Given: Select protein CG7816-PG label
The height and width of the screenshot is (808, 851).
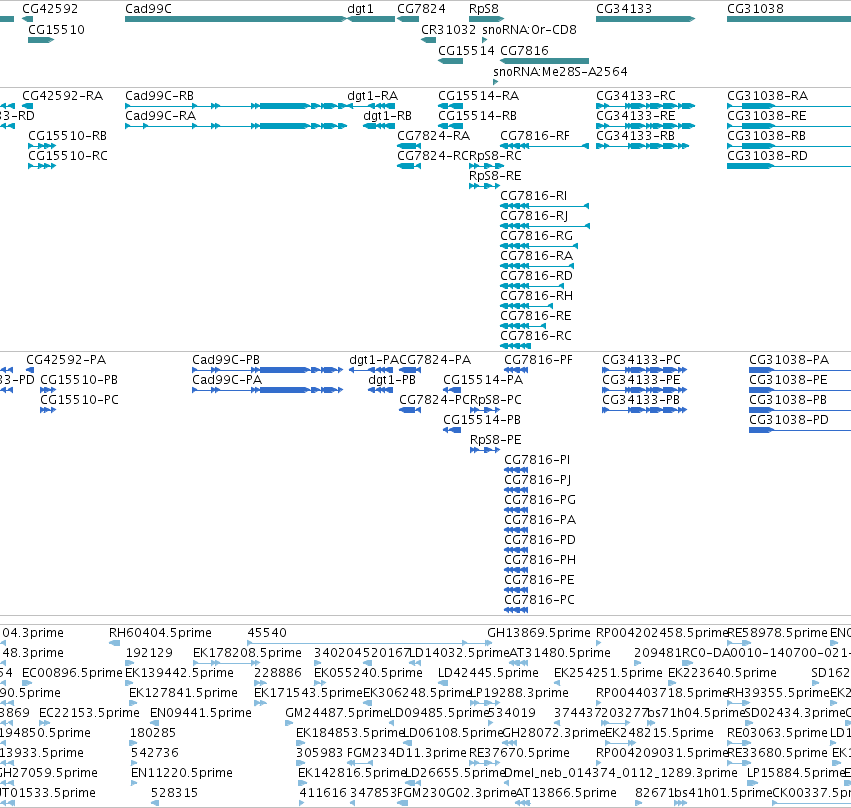Looking at the screenshot, I should (x=540, y=500).
